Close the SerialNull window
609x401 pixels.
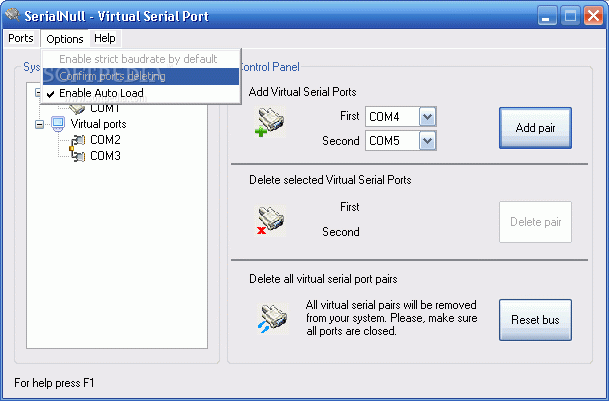coord(593,16)
